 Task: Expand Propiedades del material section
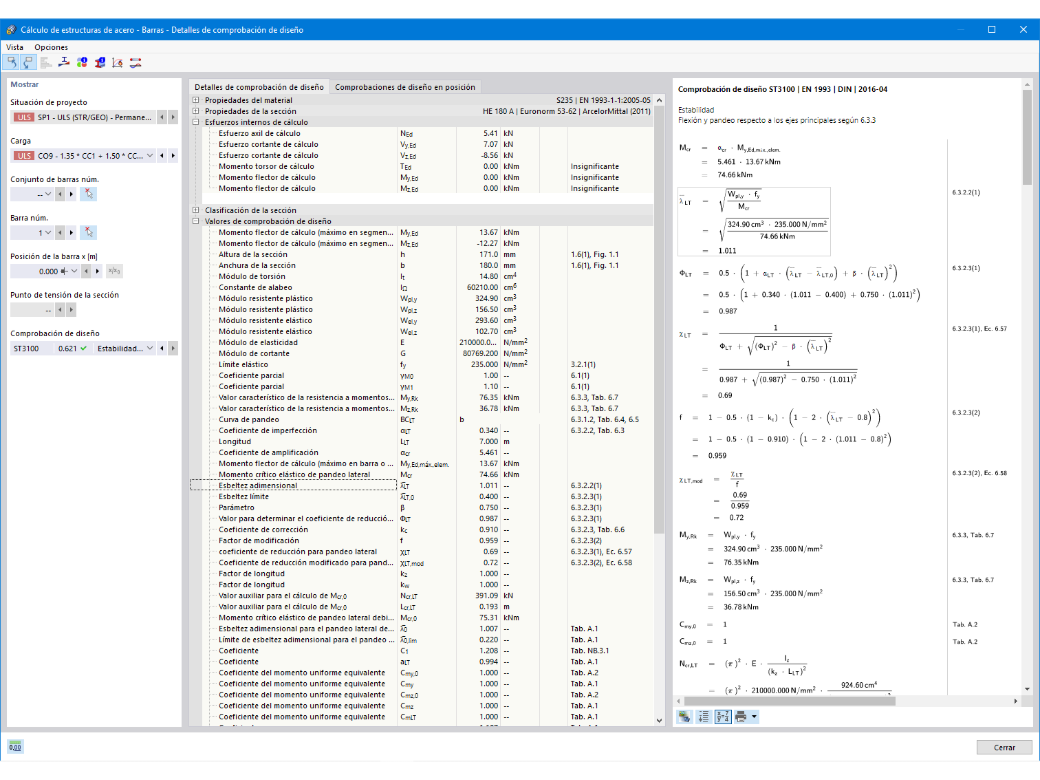[x=196, y=100]
